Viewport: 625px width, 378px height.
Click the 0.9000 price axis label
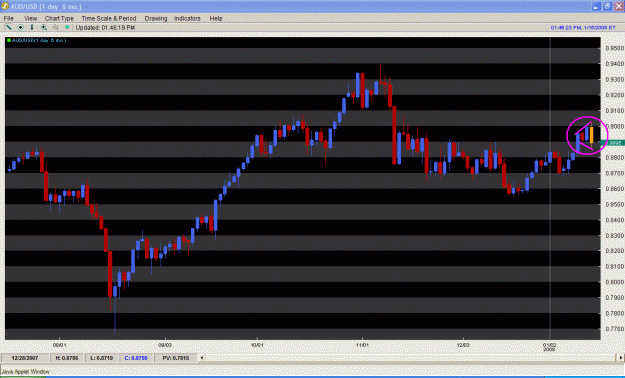(x=614, y=126)
